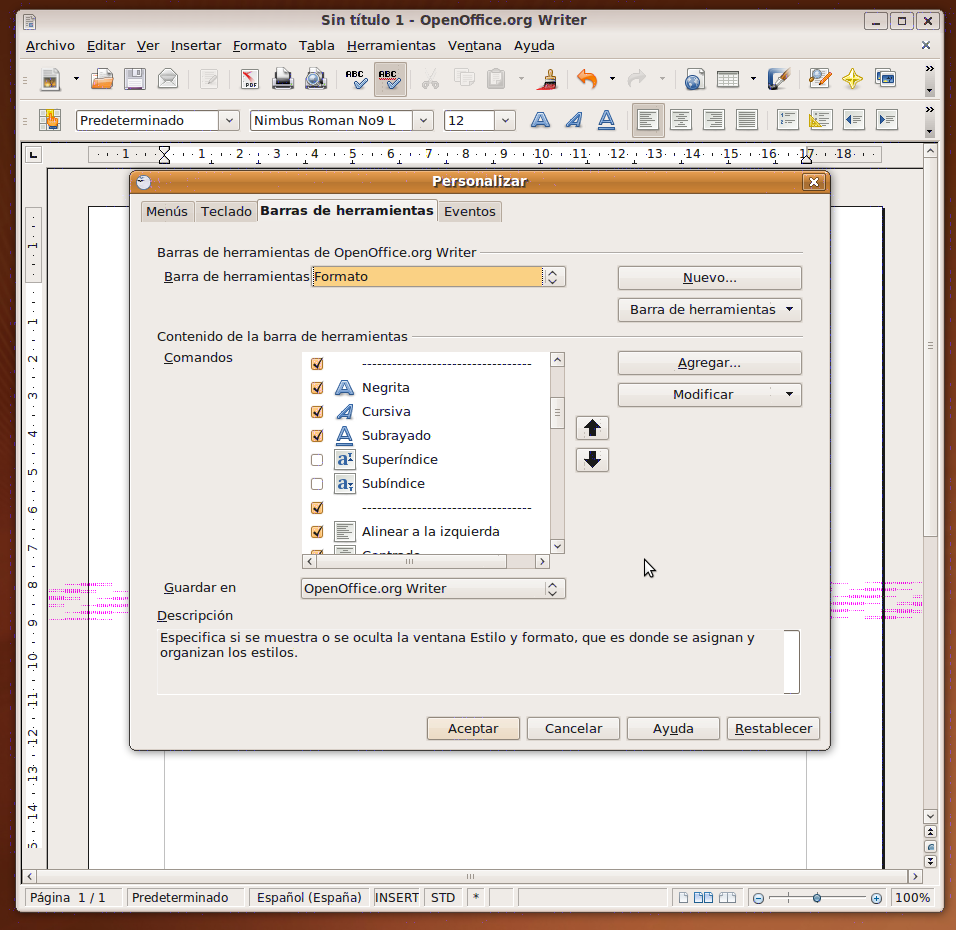
Task: Zoom in with the plus button
Action: pyautogui.click(x=876, y=898)
